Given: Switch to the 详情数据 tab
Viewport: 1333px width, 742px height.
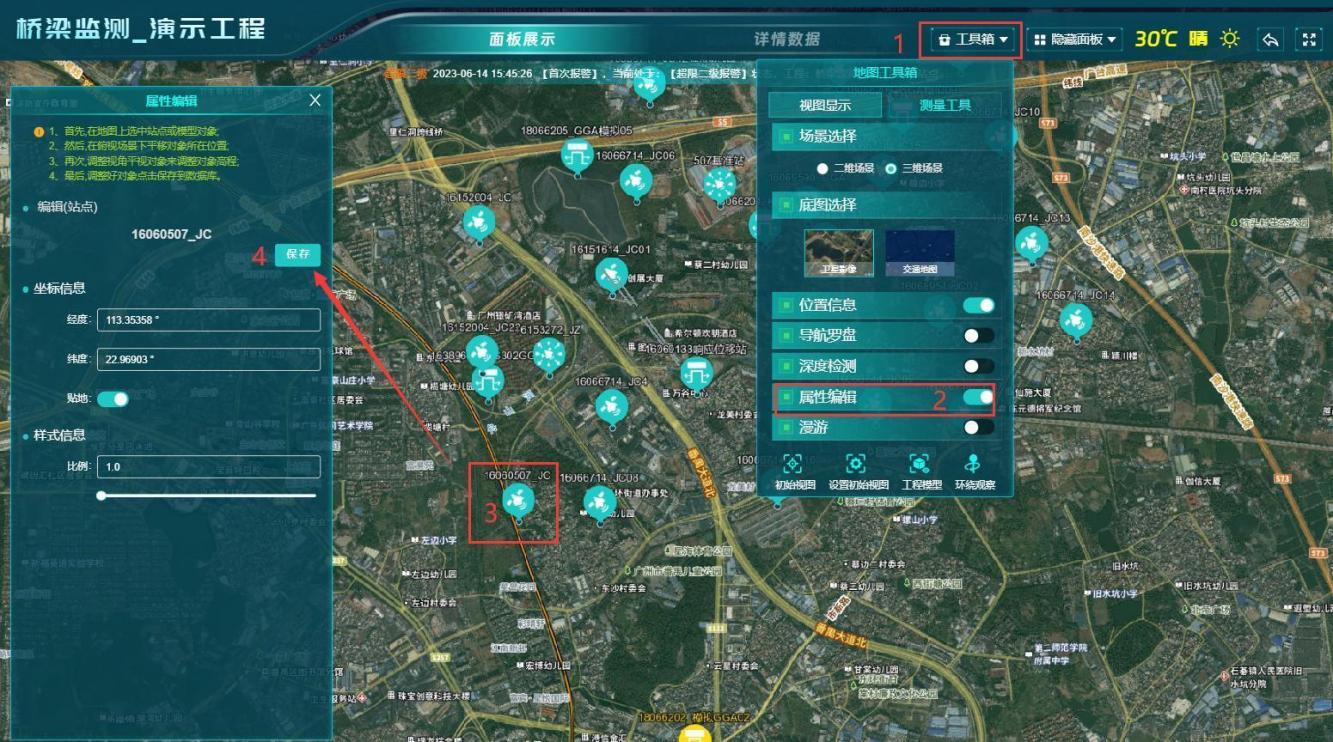Looking at the screenshot, I should pos(786,39).
